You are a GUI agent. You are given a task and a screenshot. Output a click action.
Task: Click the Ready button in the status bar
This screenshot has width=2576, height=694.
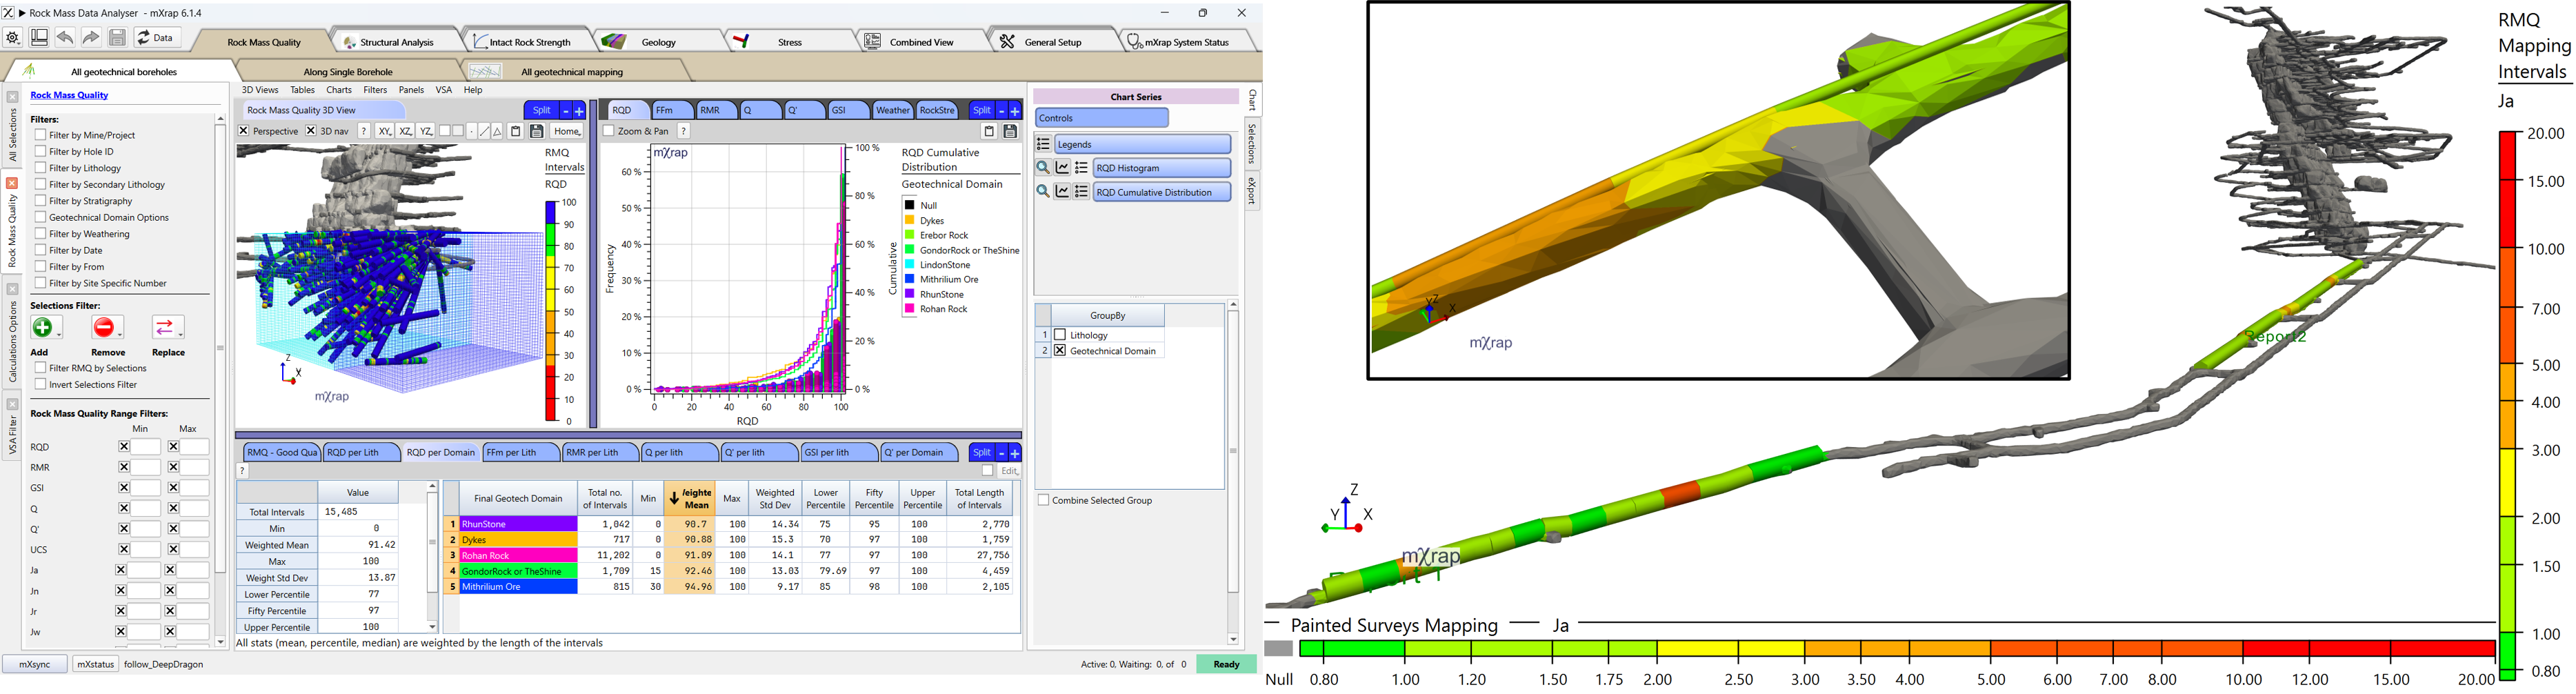[x=1226, y=663]
